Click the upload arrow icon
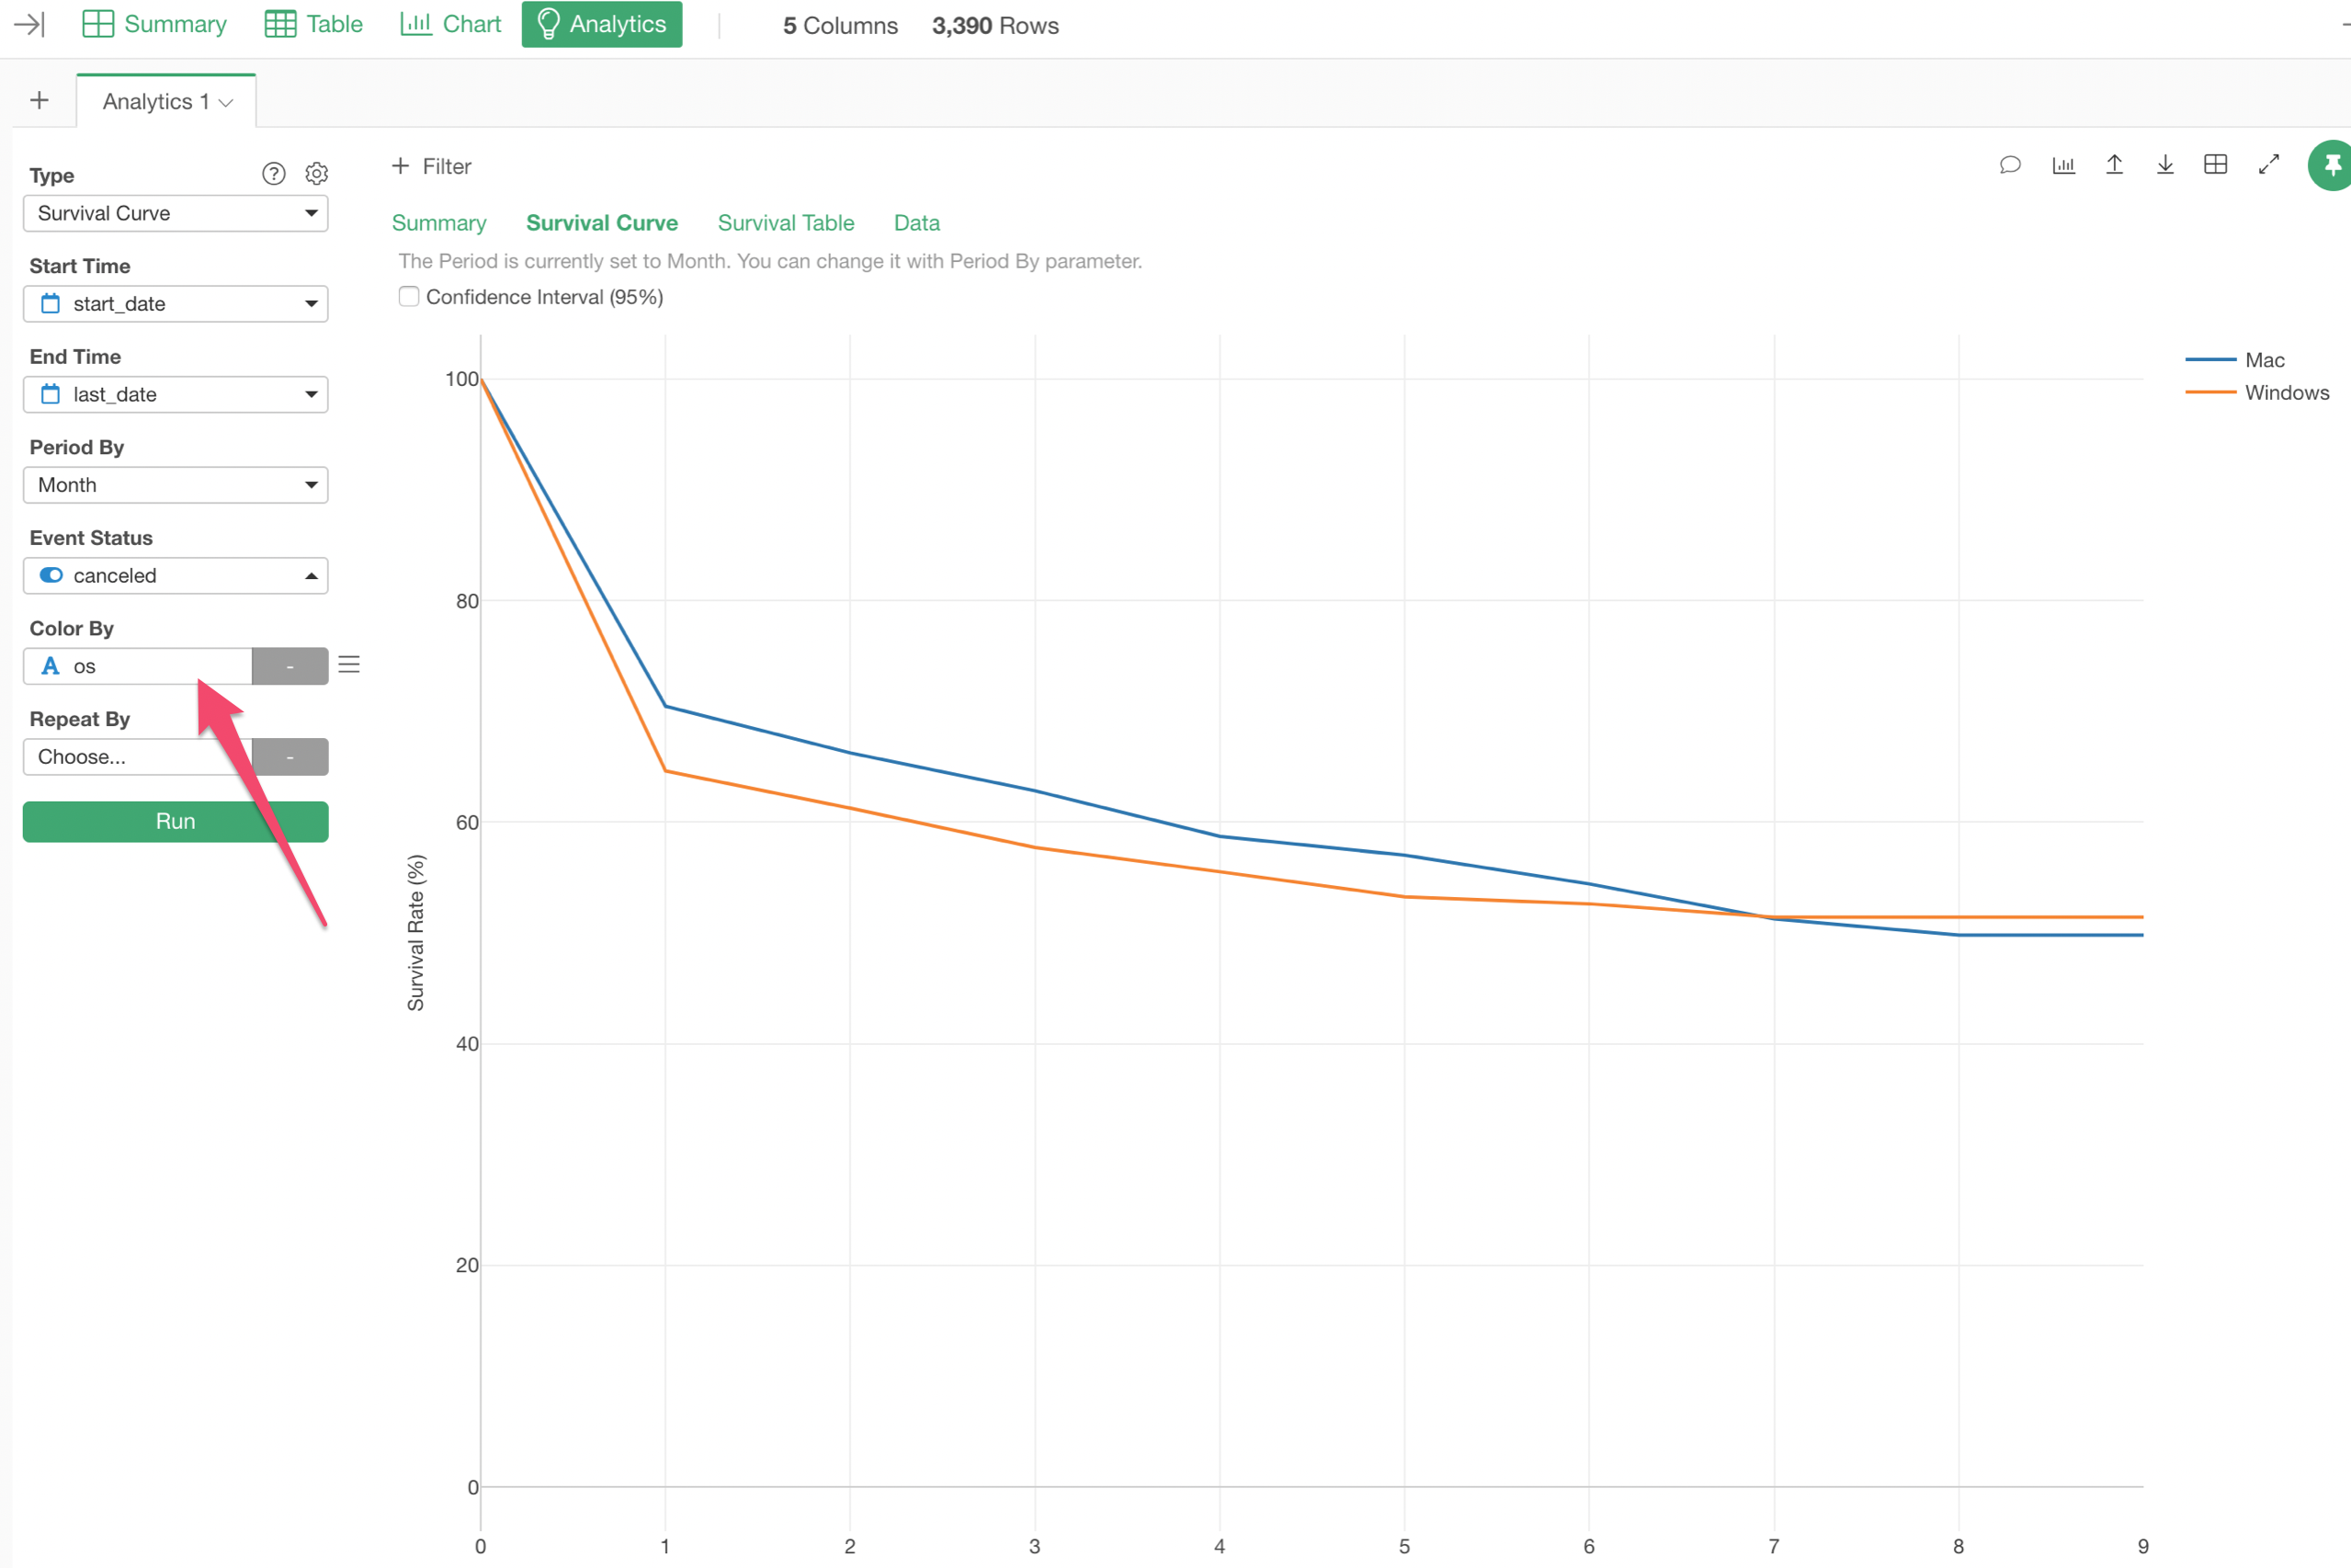Viewport: 2351px width, 1568px height. click(x=2114, y=165)
